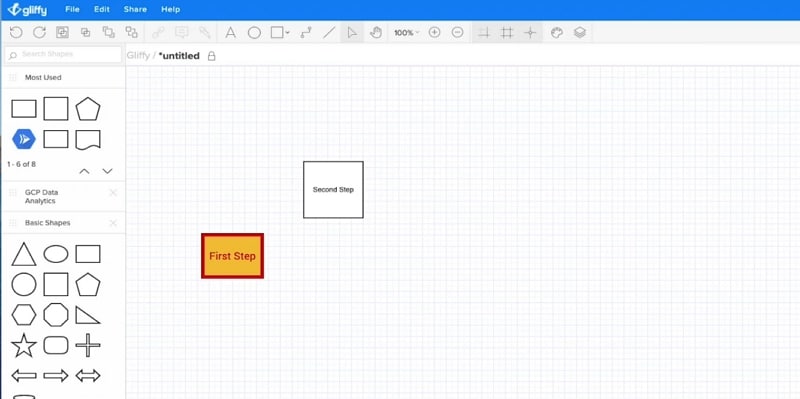Click the Select All icon in toolbar
The height and width of the screenshot is (399, 800).
click(x=62, y=33)
